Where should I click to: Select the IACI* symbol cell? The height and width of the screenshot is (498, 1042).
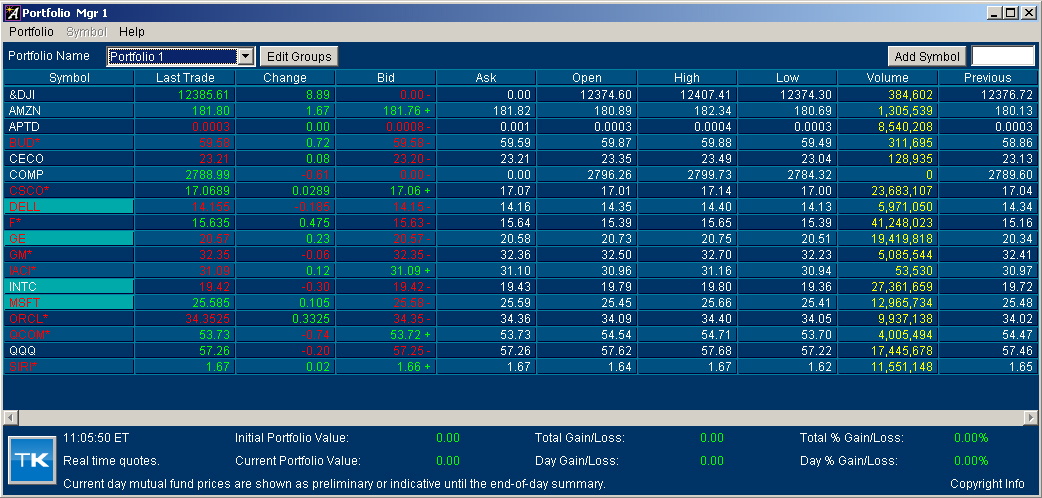pos(69,270)
